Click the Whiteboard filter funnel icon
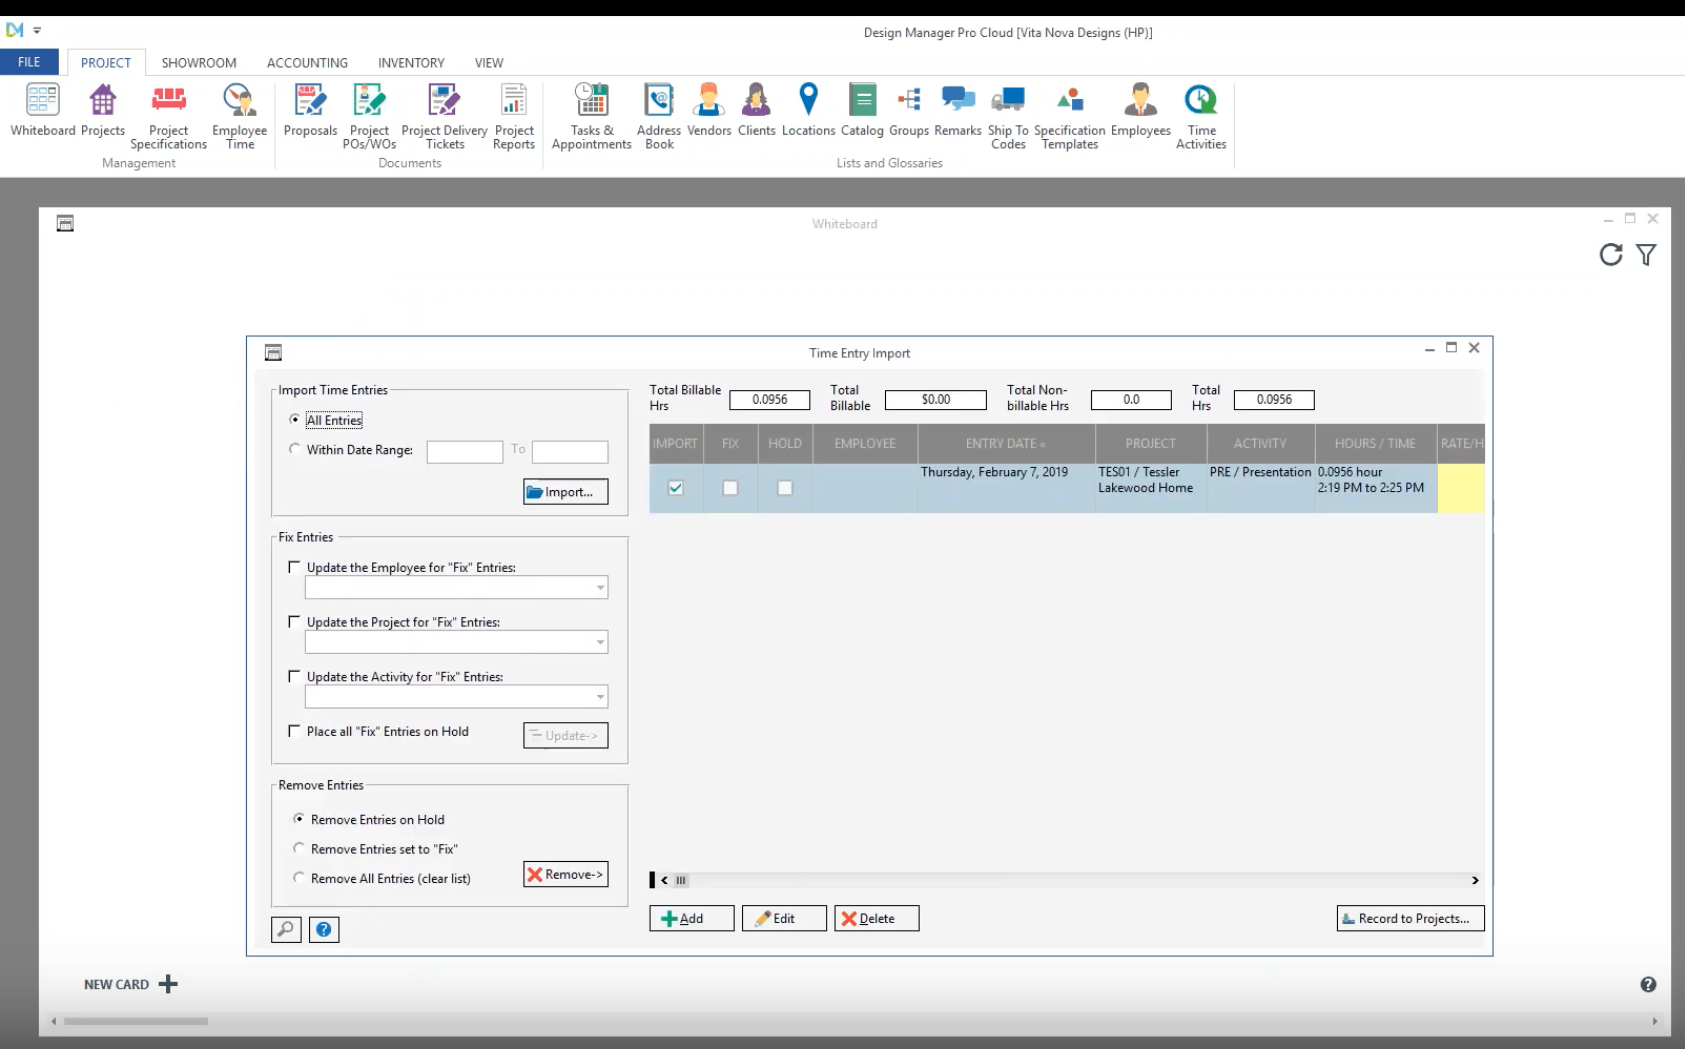The image size is (1685, 1049). pyautogui.click(x=1646, y=255)
